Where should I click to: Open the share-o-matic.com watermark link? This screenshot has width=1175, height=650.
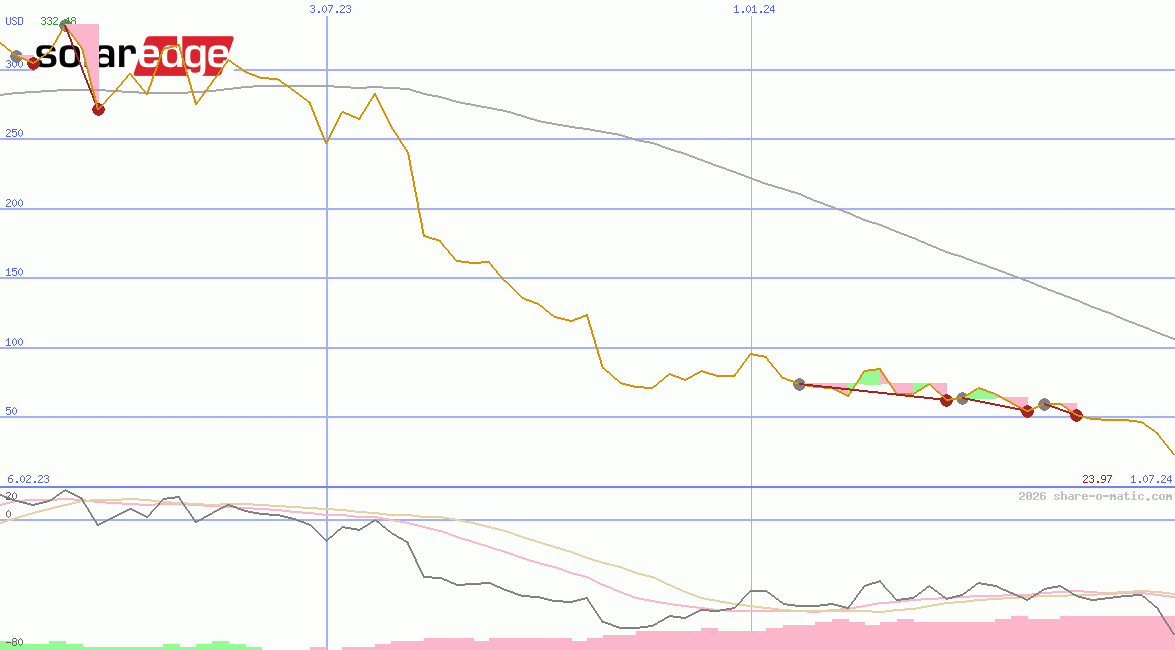point(1095,496)
